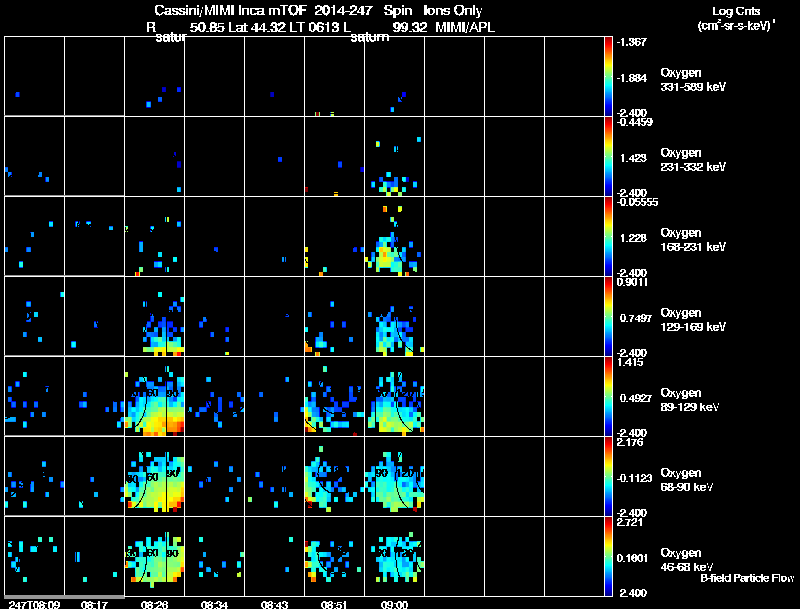Viewport: 800px width, 609px height.
Task: Click the 08:26 Oxygen 46-68 keV image panel
Action: click(155, 556)
